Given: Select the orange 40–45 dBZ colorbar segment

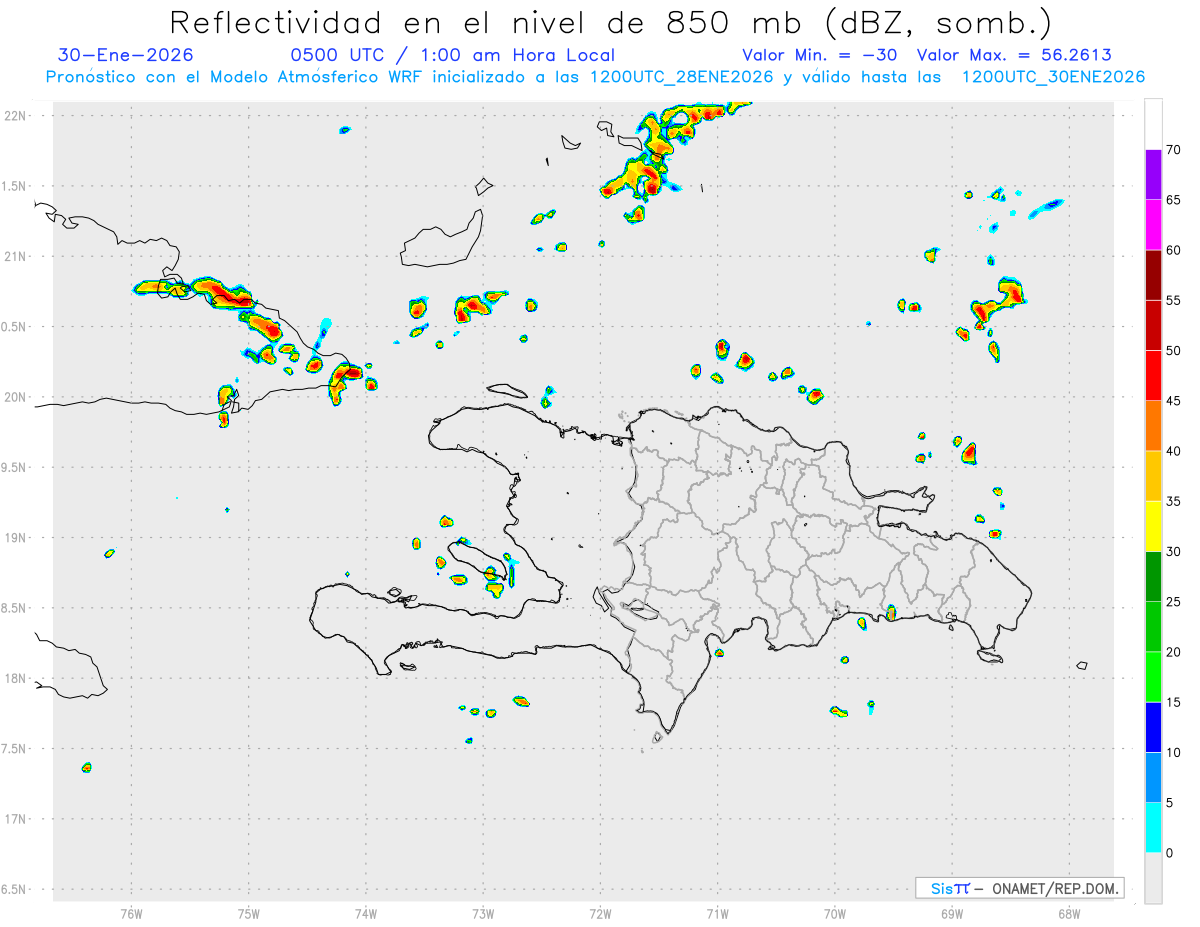Looking at the screenshot, I should pos(1153,426).
